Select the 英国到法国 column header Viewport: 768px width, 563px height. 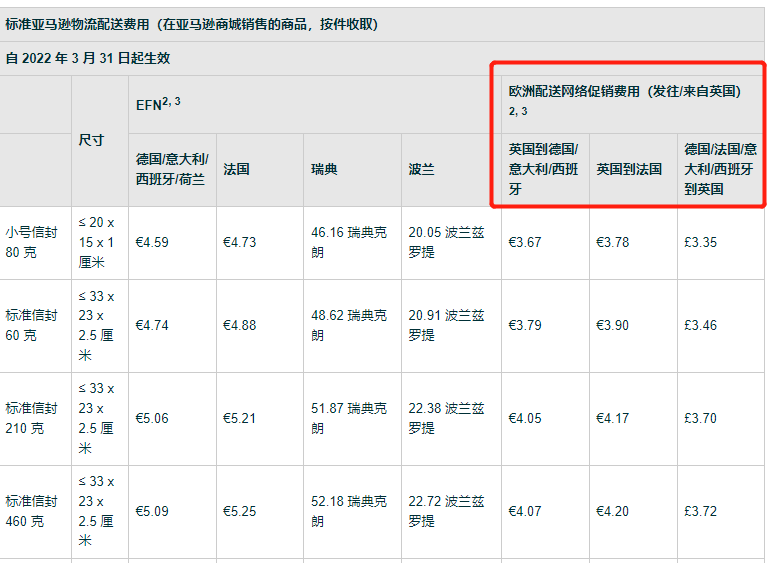[629, 169]
